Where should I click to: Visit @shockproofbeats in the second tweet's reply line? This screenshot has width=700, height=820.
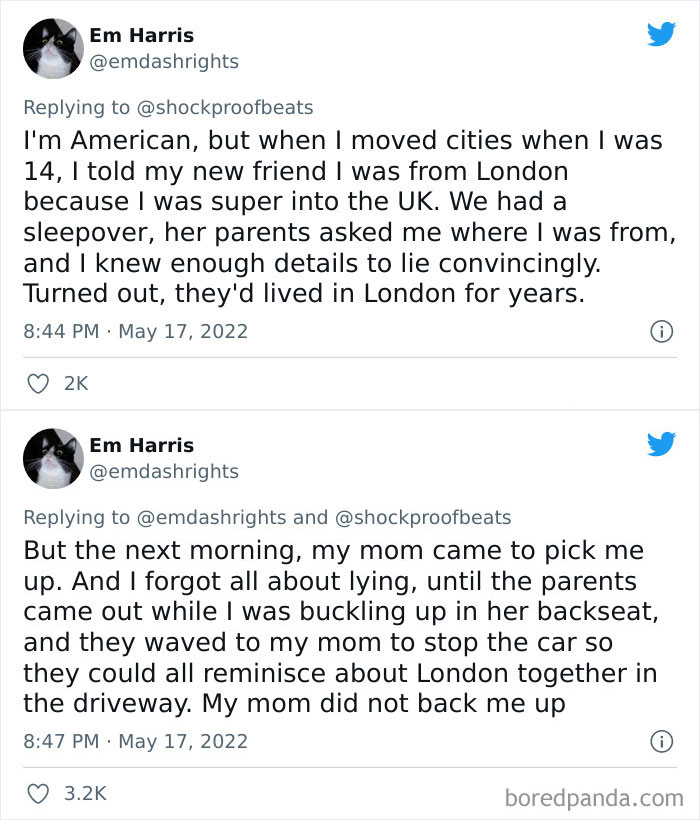[x=423, y=517]
